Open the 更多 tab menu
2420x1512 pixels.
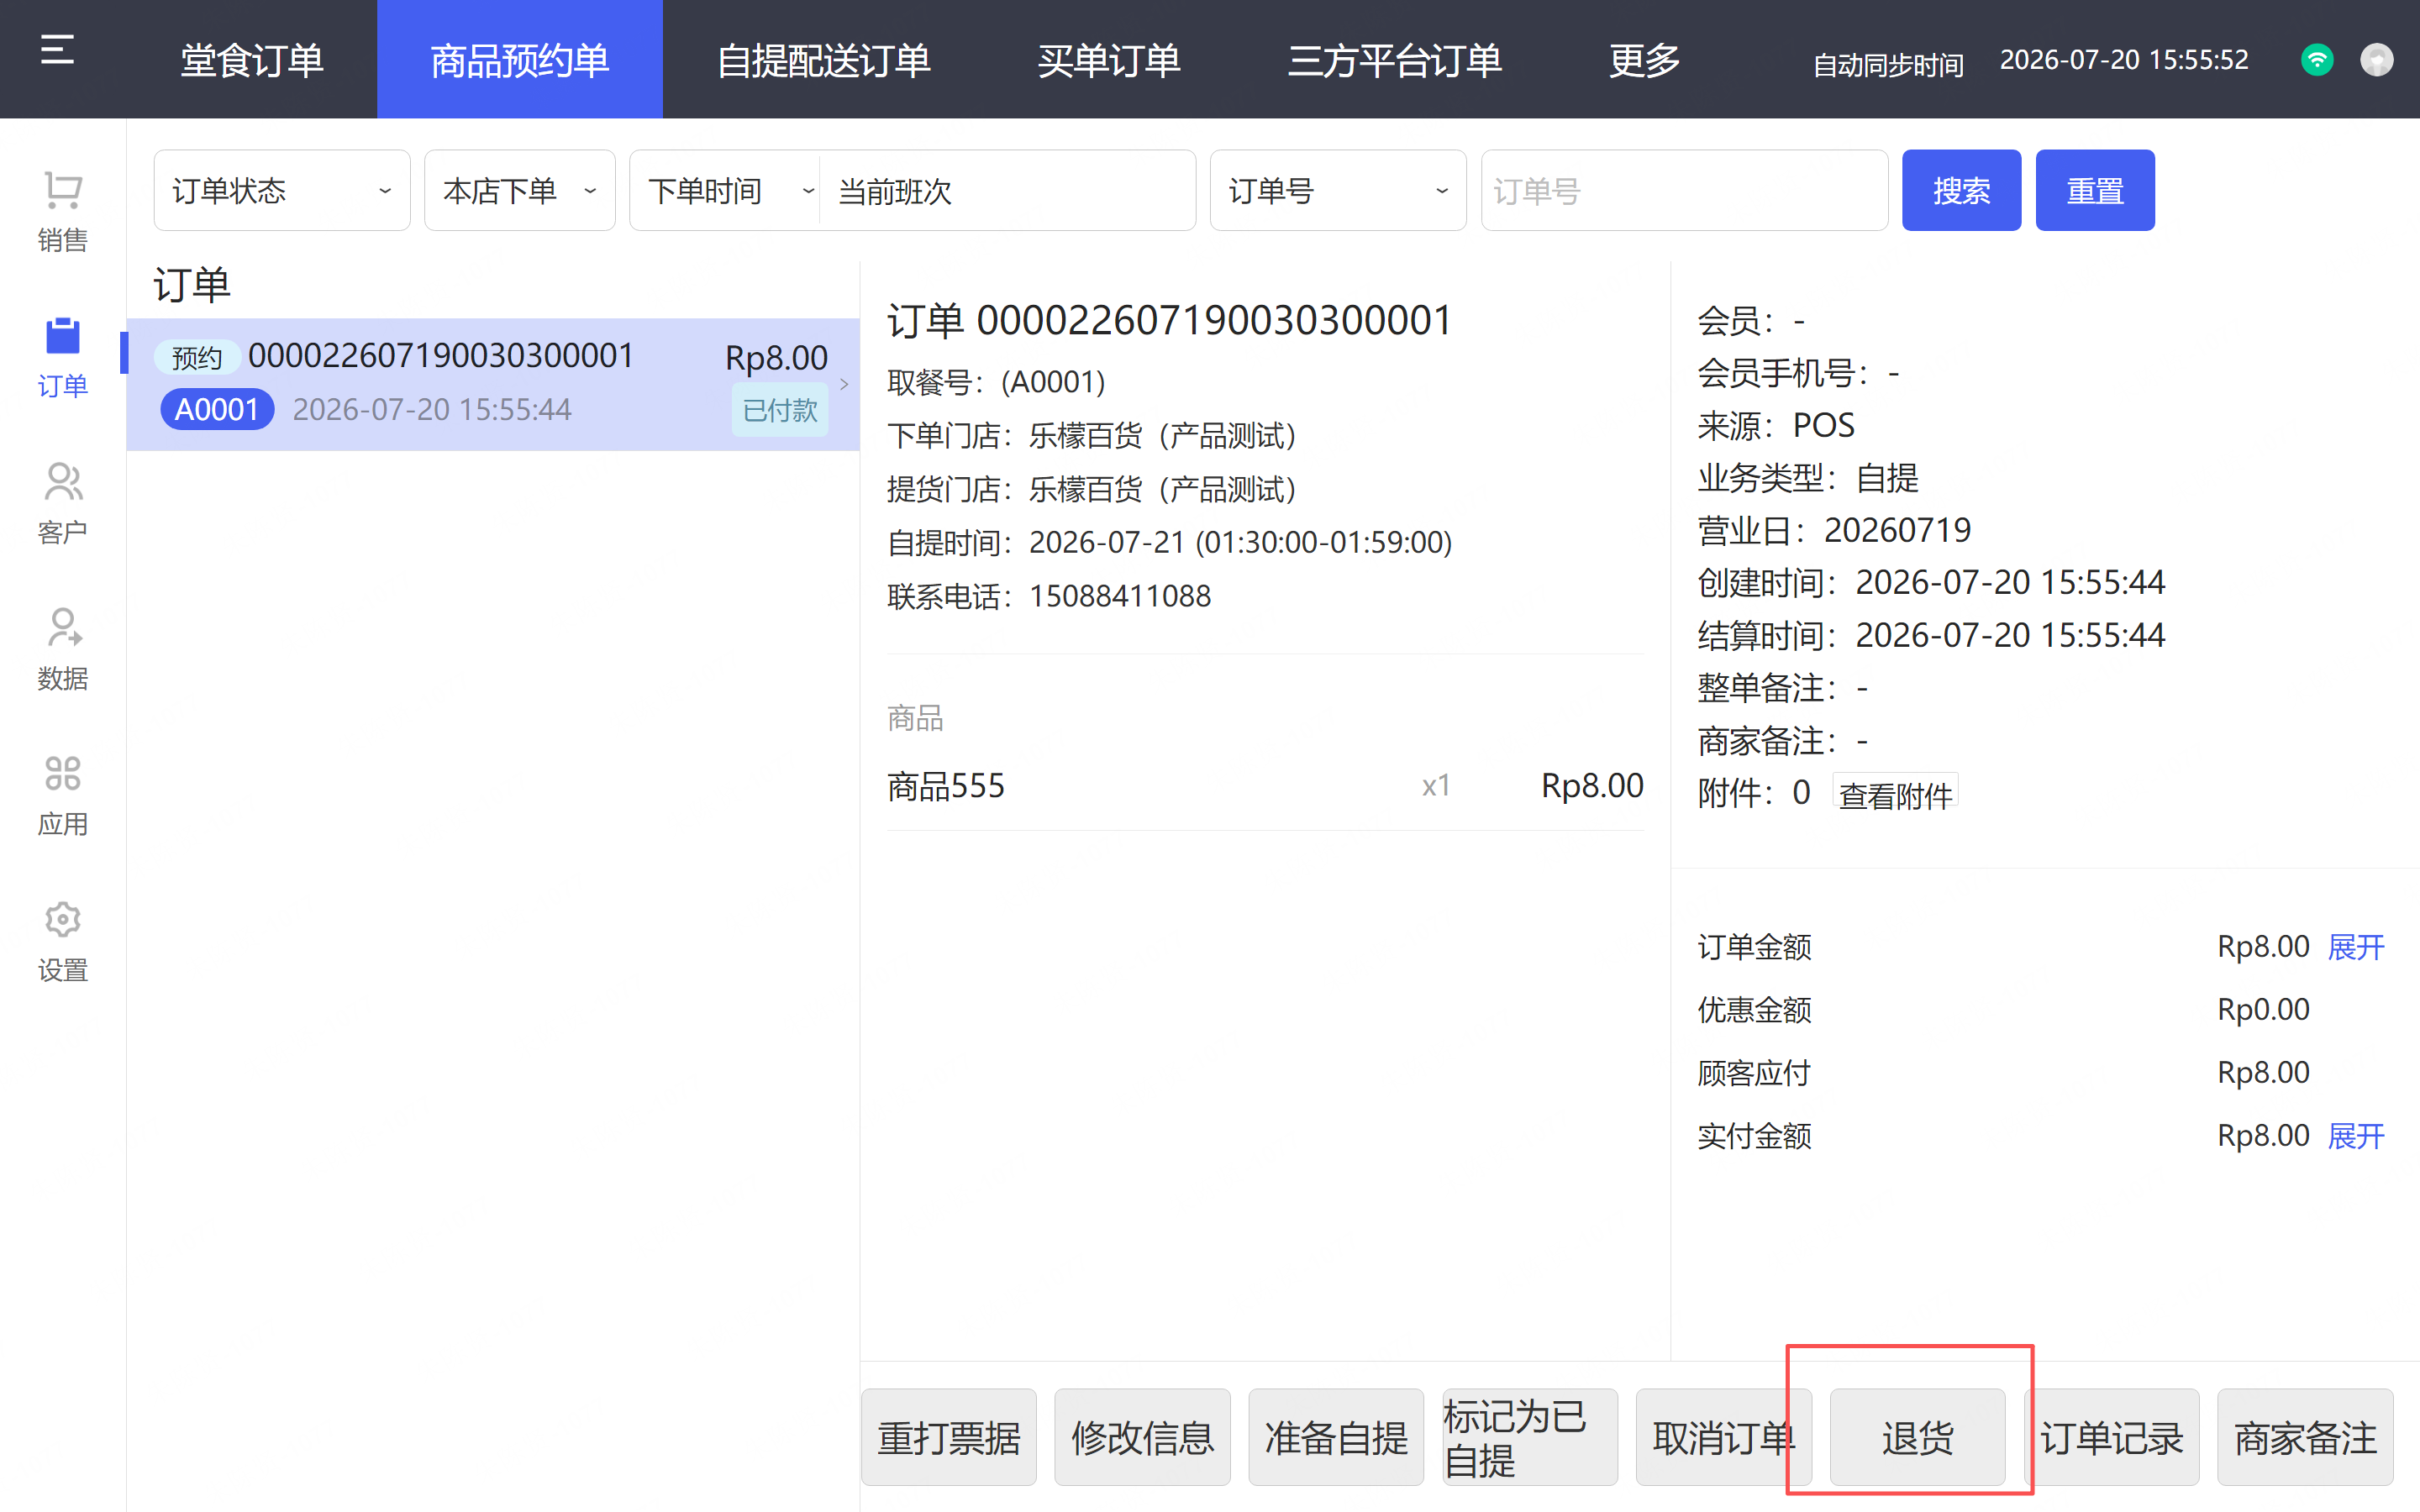coord(1645,60)
